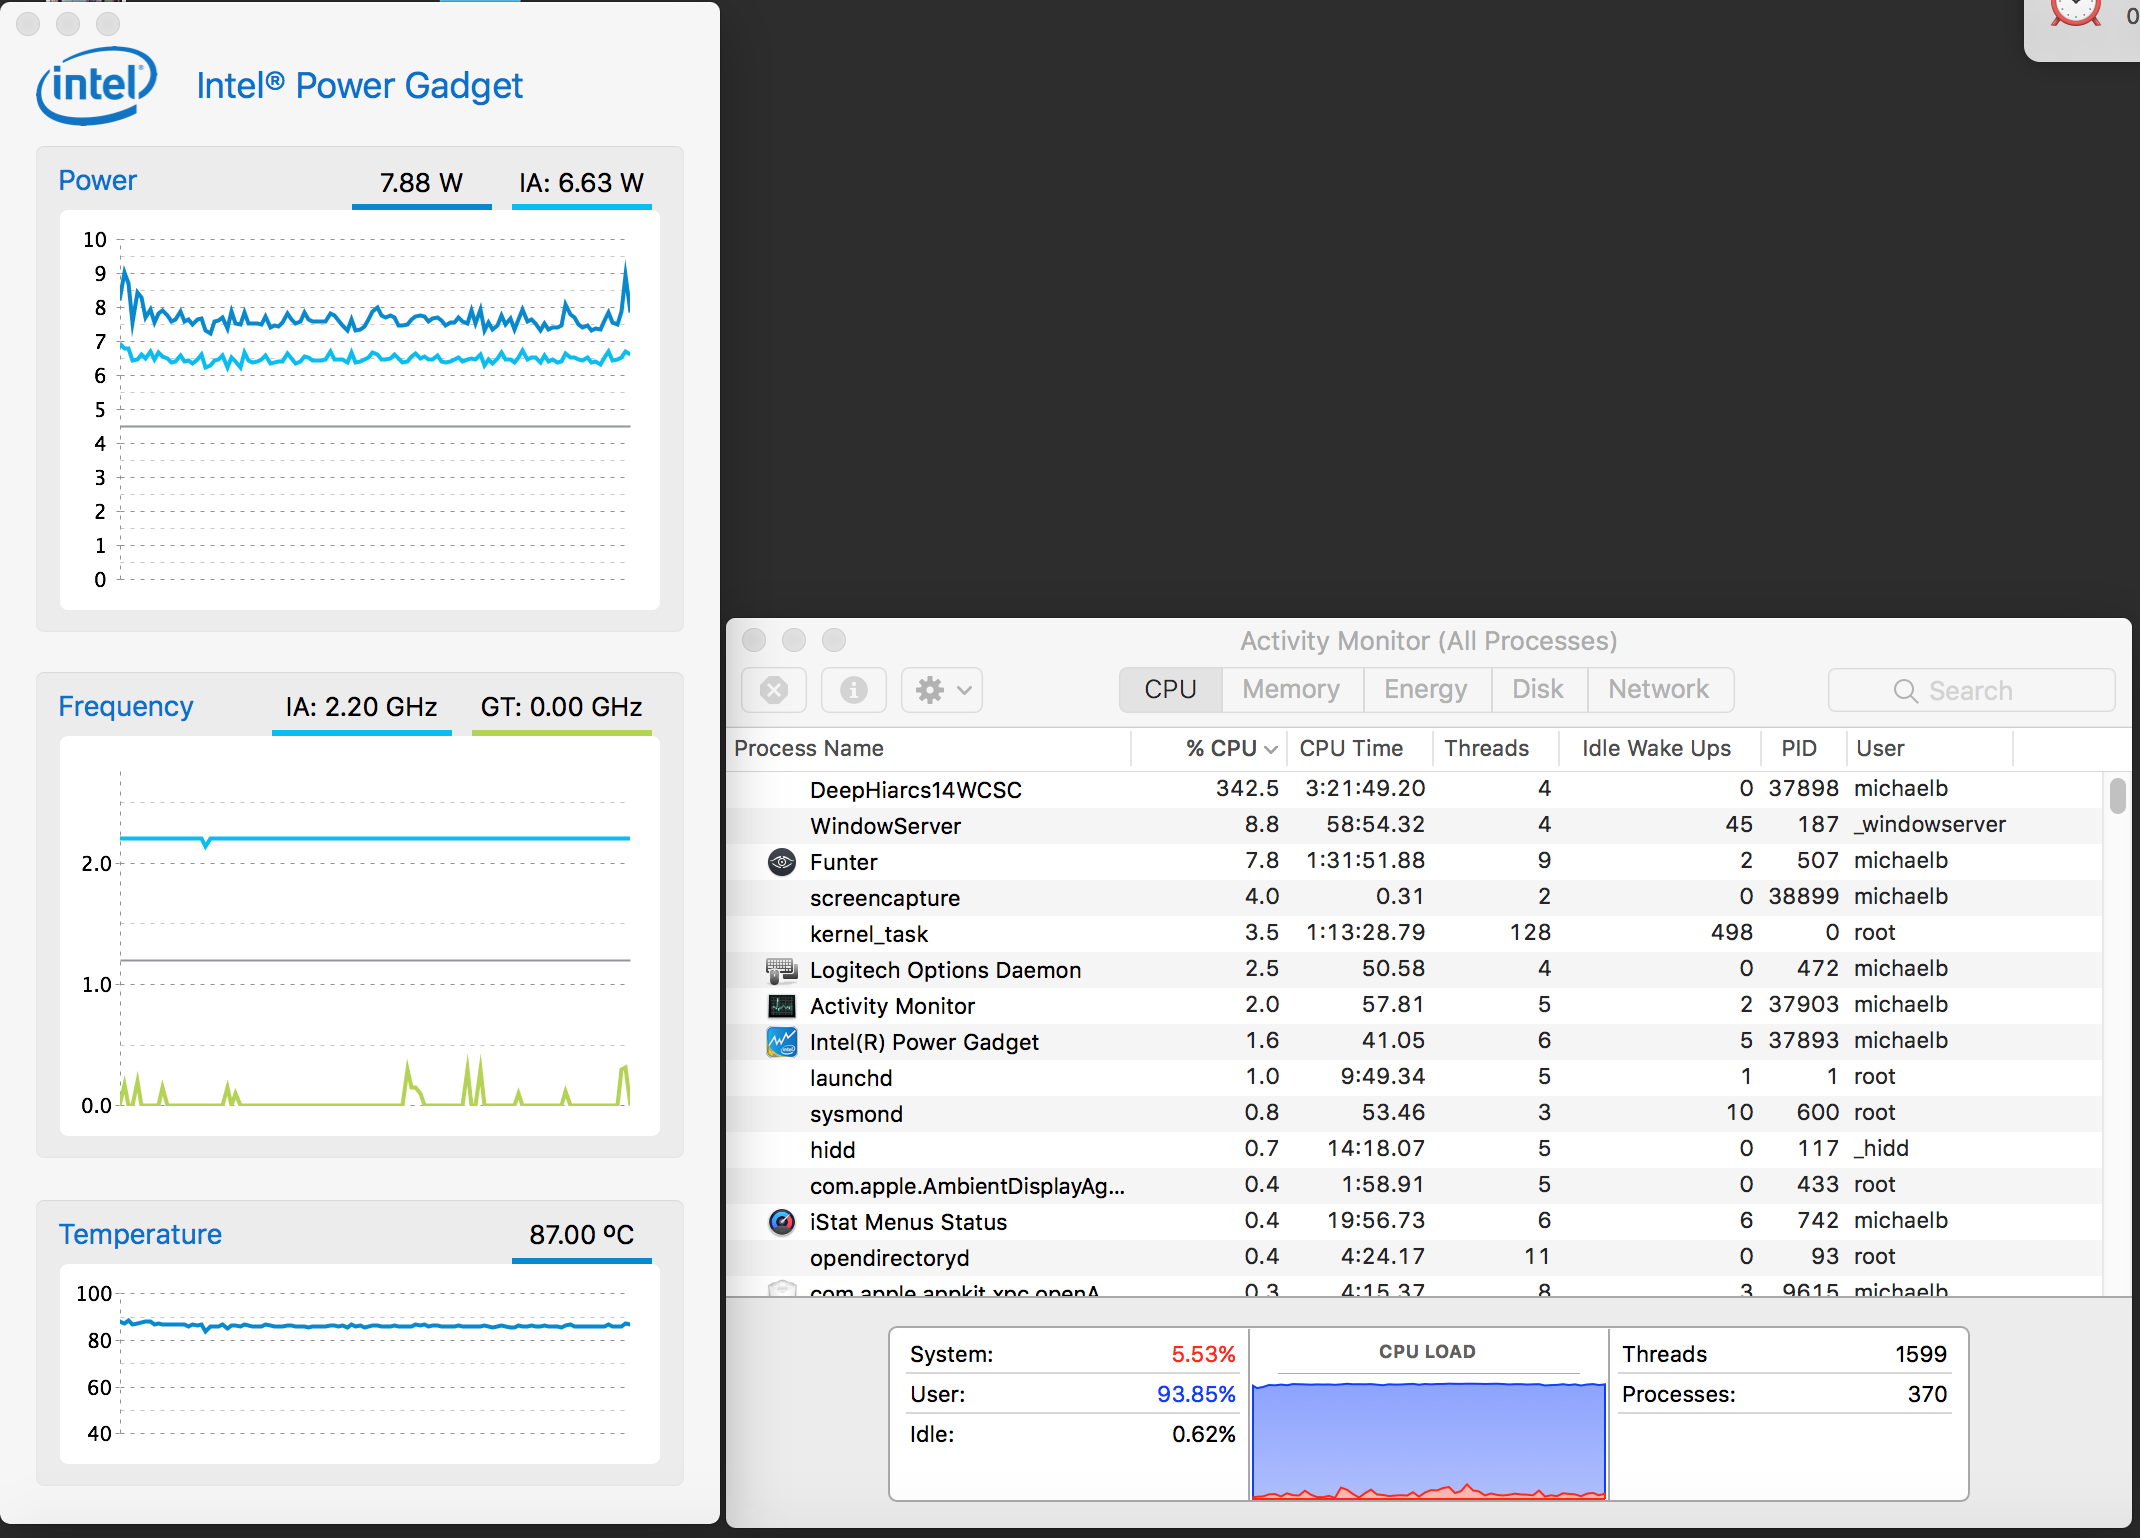Click the Idle 0.62% value
Viewport: 2140px width, 1538px height.
click(x=1203, y=1434)
